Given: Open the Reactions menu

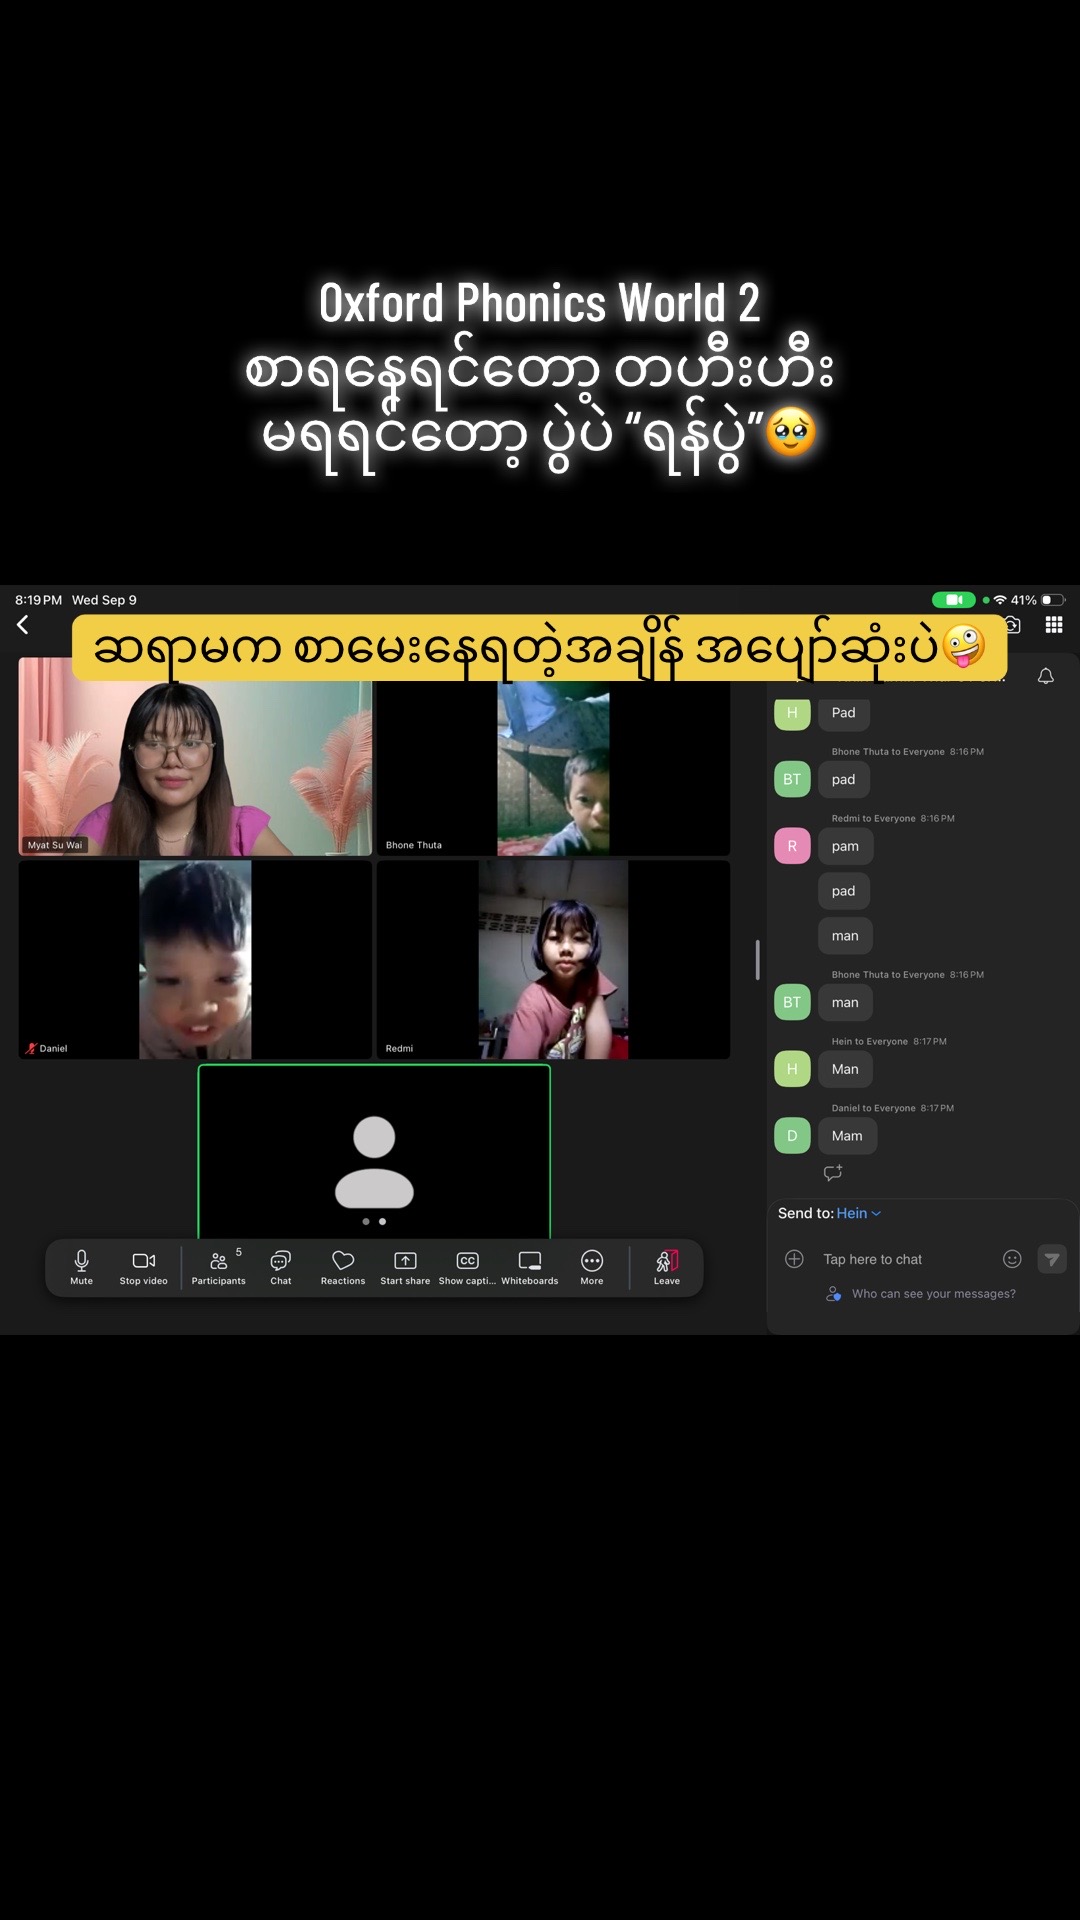Looking at the screenshot, I should 343,1267.
